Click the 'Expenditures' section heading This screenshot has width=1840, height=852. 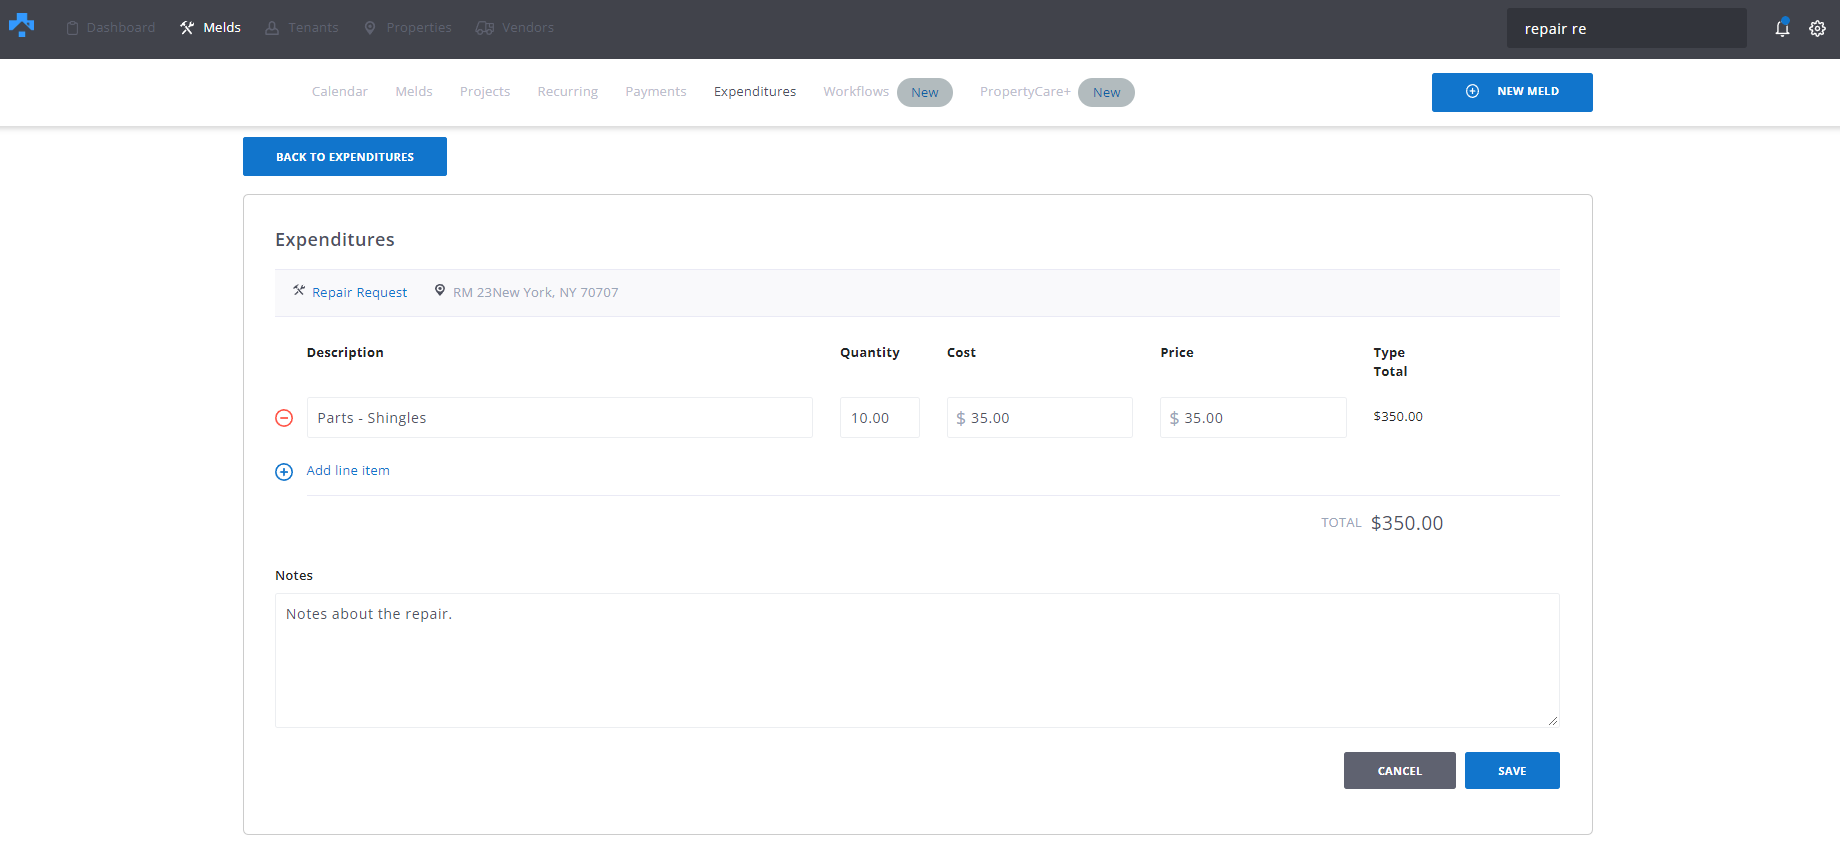[335, 239]
